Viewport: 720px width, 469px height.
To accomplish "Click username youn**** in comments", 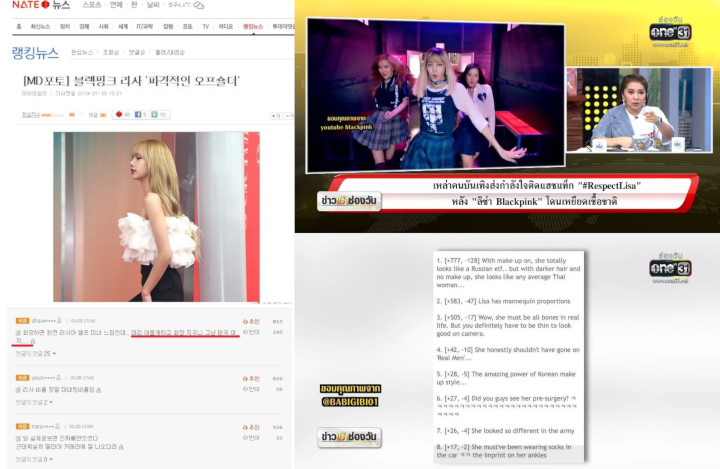I will (43, 378).
